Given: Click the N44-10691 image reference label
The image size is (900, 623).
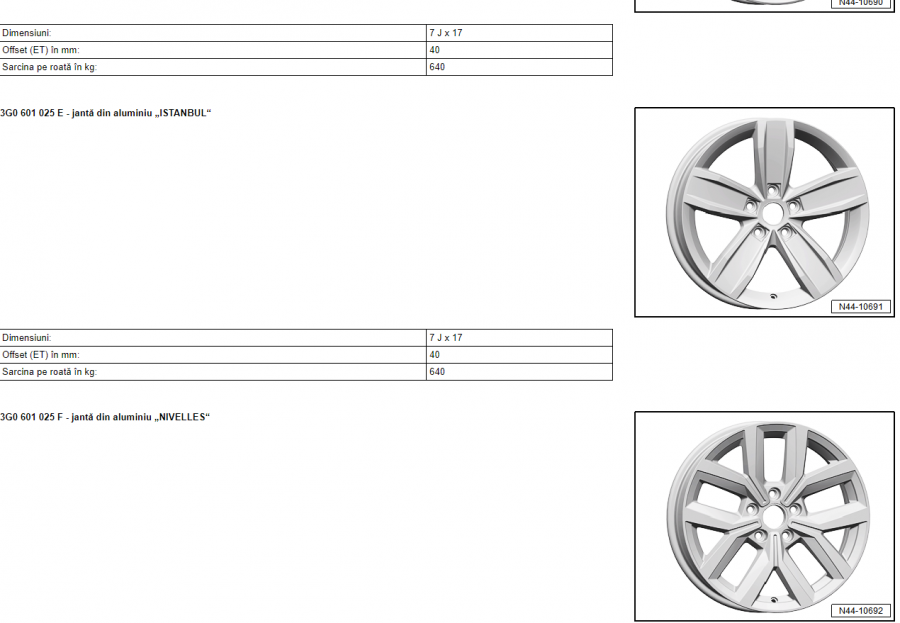Looking at the screenshot, I should [860, 307].
